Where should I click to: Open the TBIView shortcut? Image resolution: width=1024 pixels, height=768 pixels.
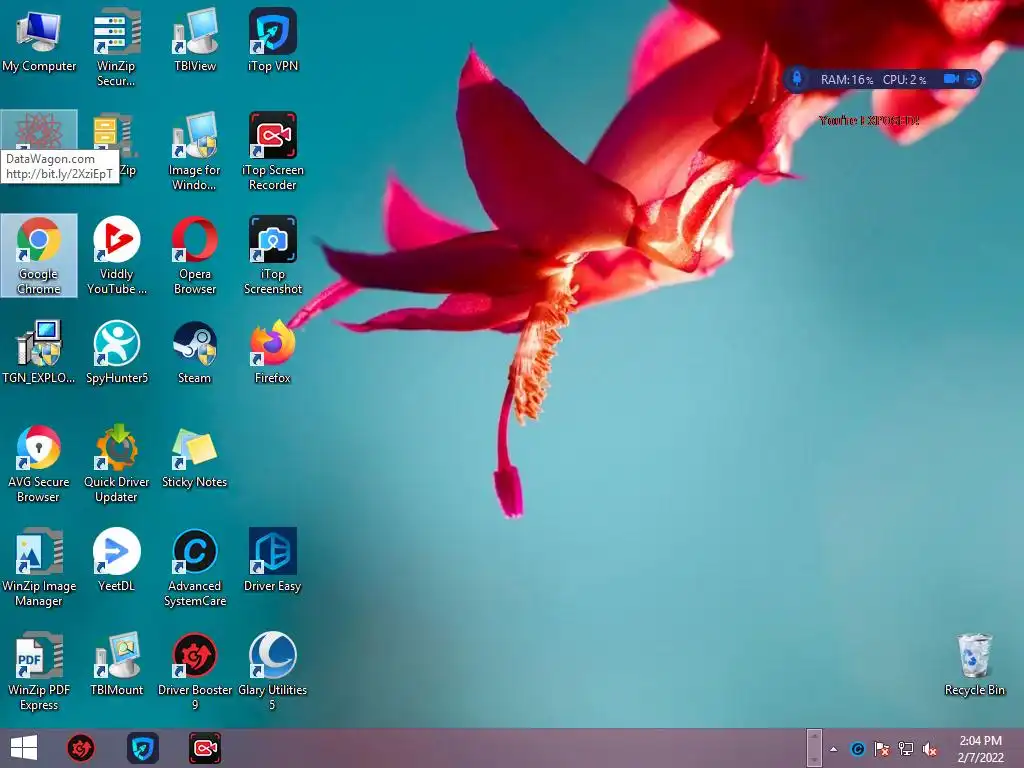pos(195,41)
